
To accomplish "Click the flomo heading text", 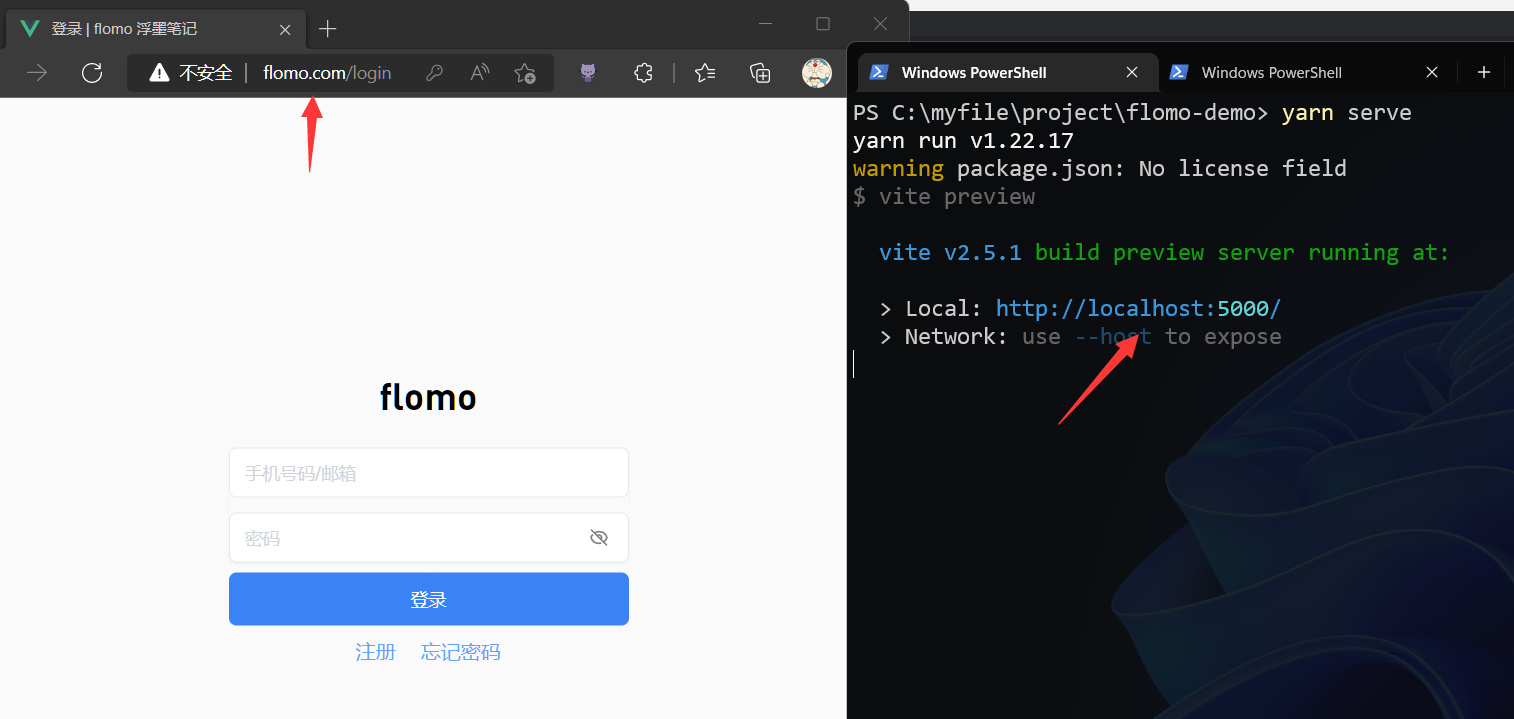I will click(x=428, y=398).
